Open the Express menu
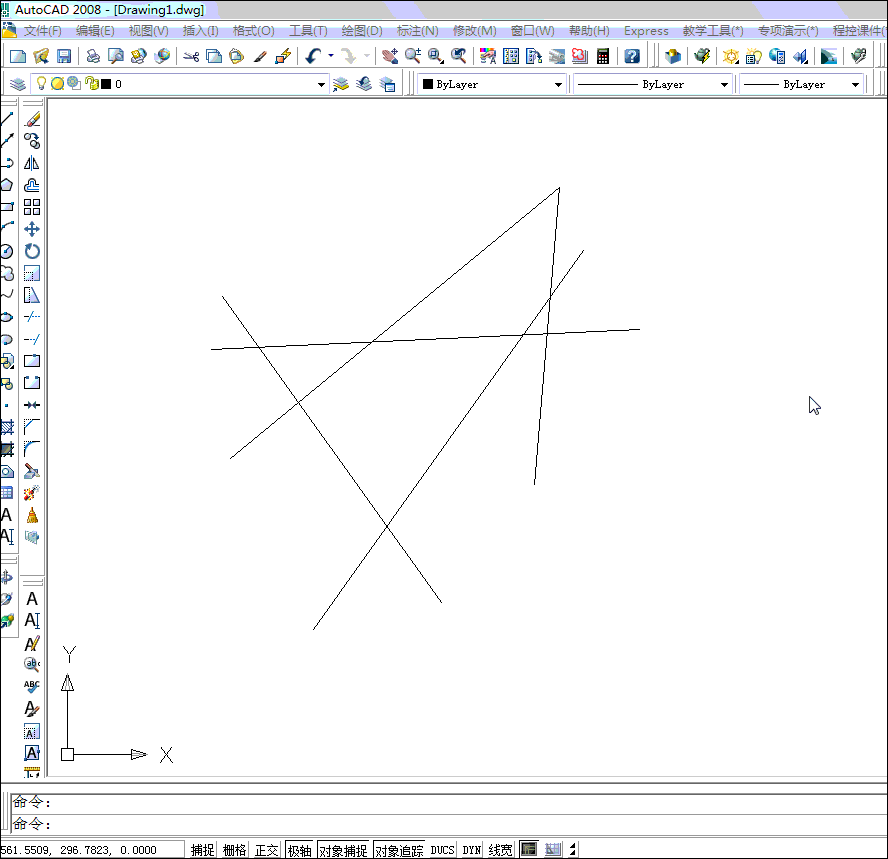 [646, 31]
